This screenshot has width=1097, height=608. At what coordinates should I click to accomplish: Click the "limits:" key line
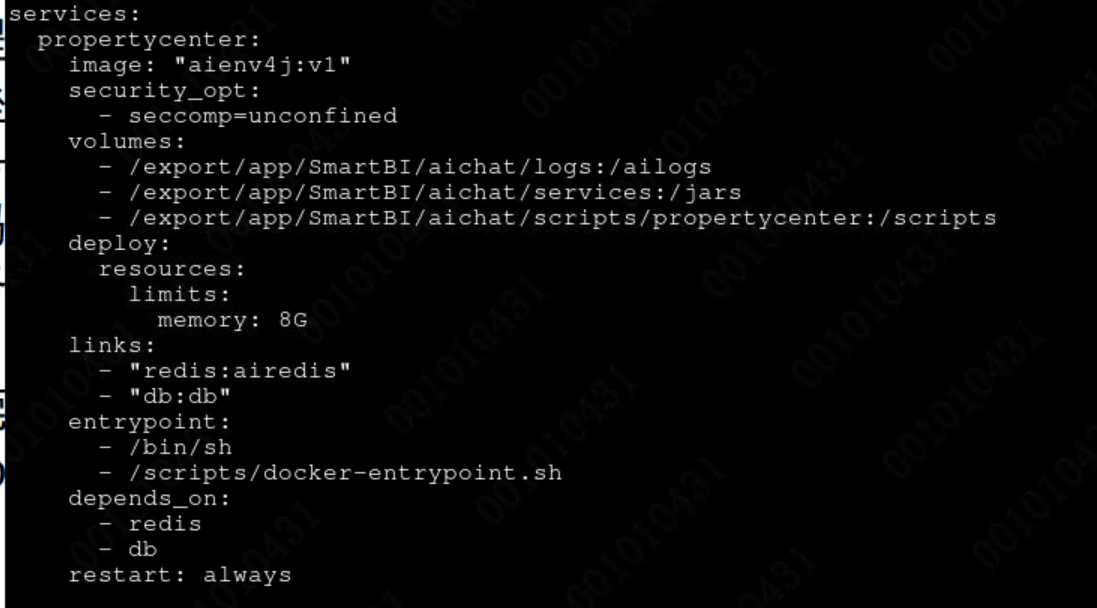tap(180, 295)
